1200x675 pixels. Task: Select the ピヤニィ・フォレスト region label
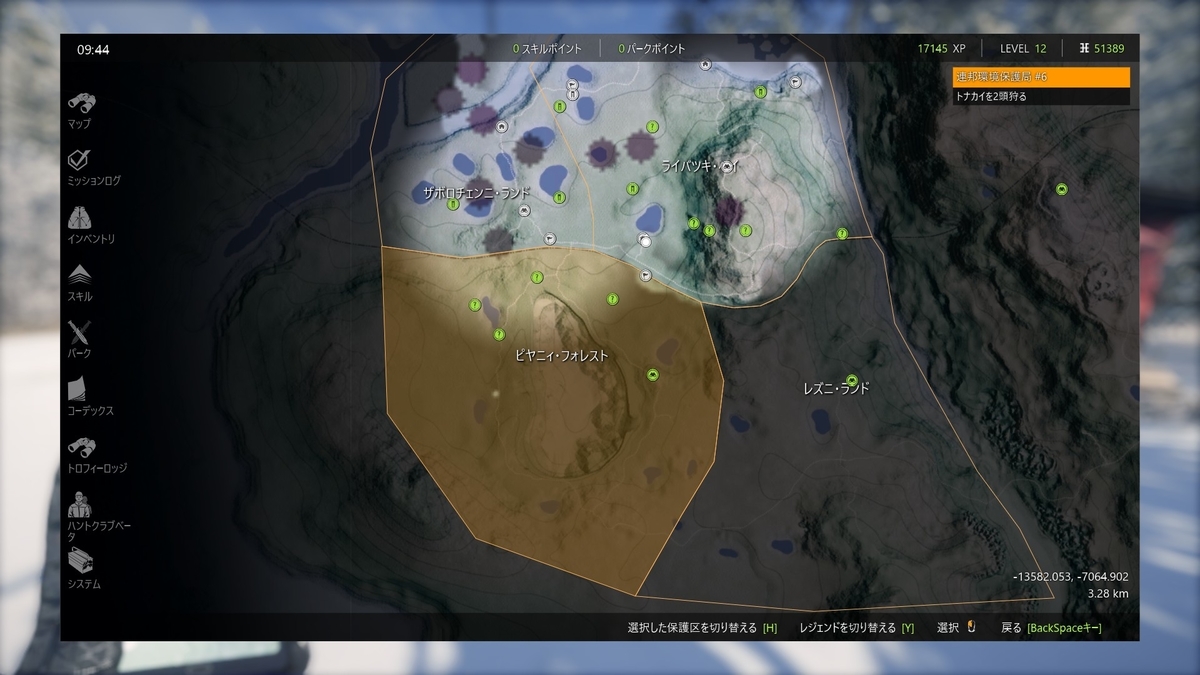(561, 355)
